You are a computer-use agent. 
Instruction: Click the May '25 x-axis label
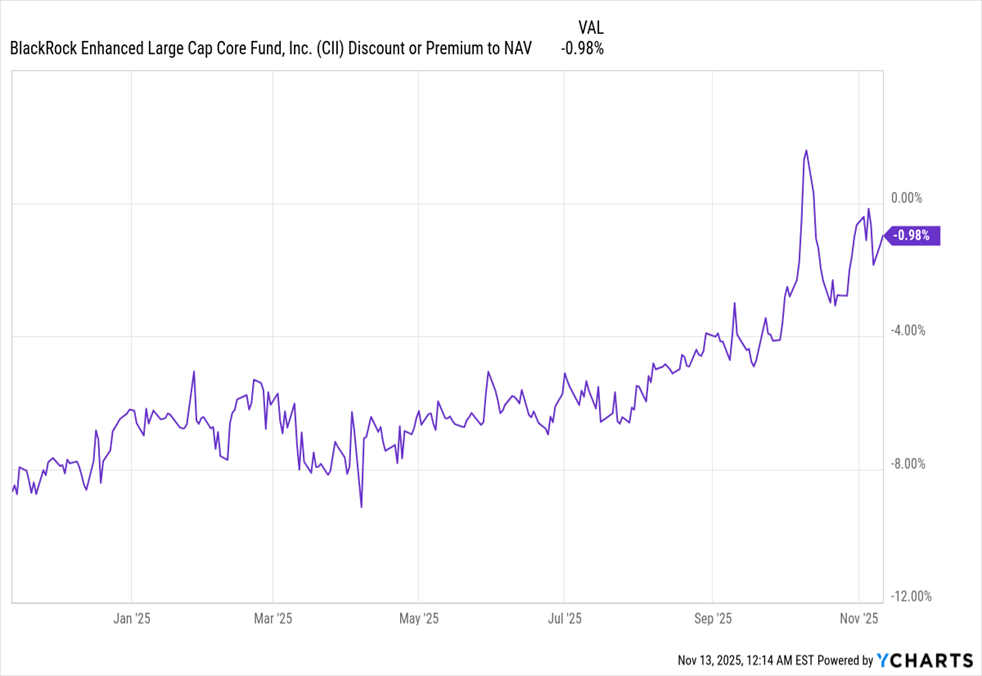point(420,619)
